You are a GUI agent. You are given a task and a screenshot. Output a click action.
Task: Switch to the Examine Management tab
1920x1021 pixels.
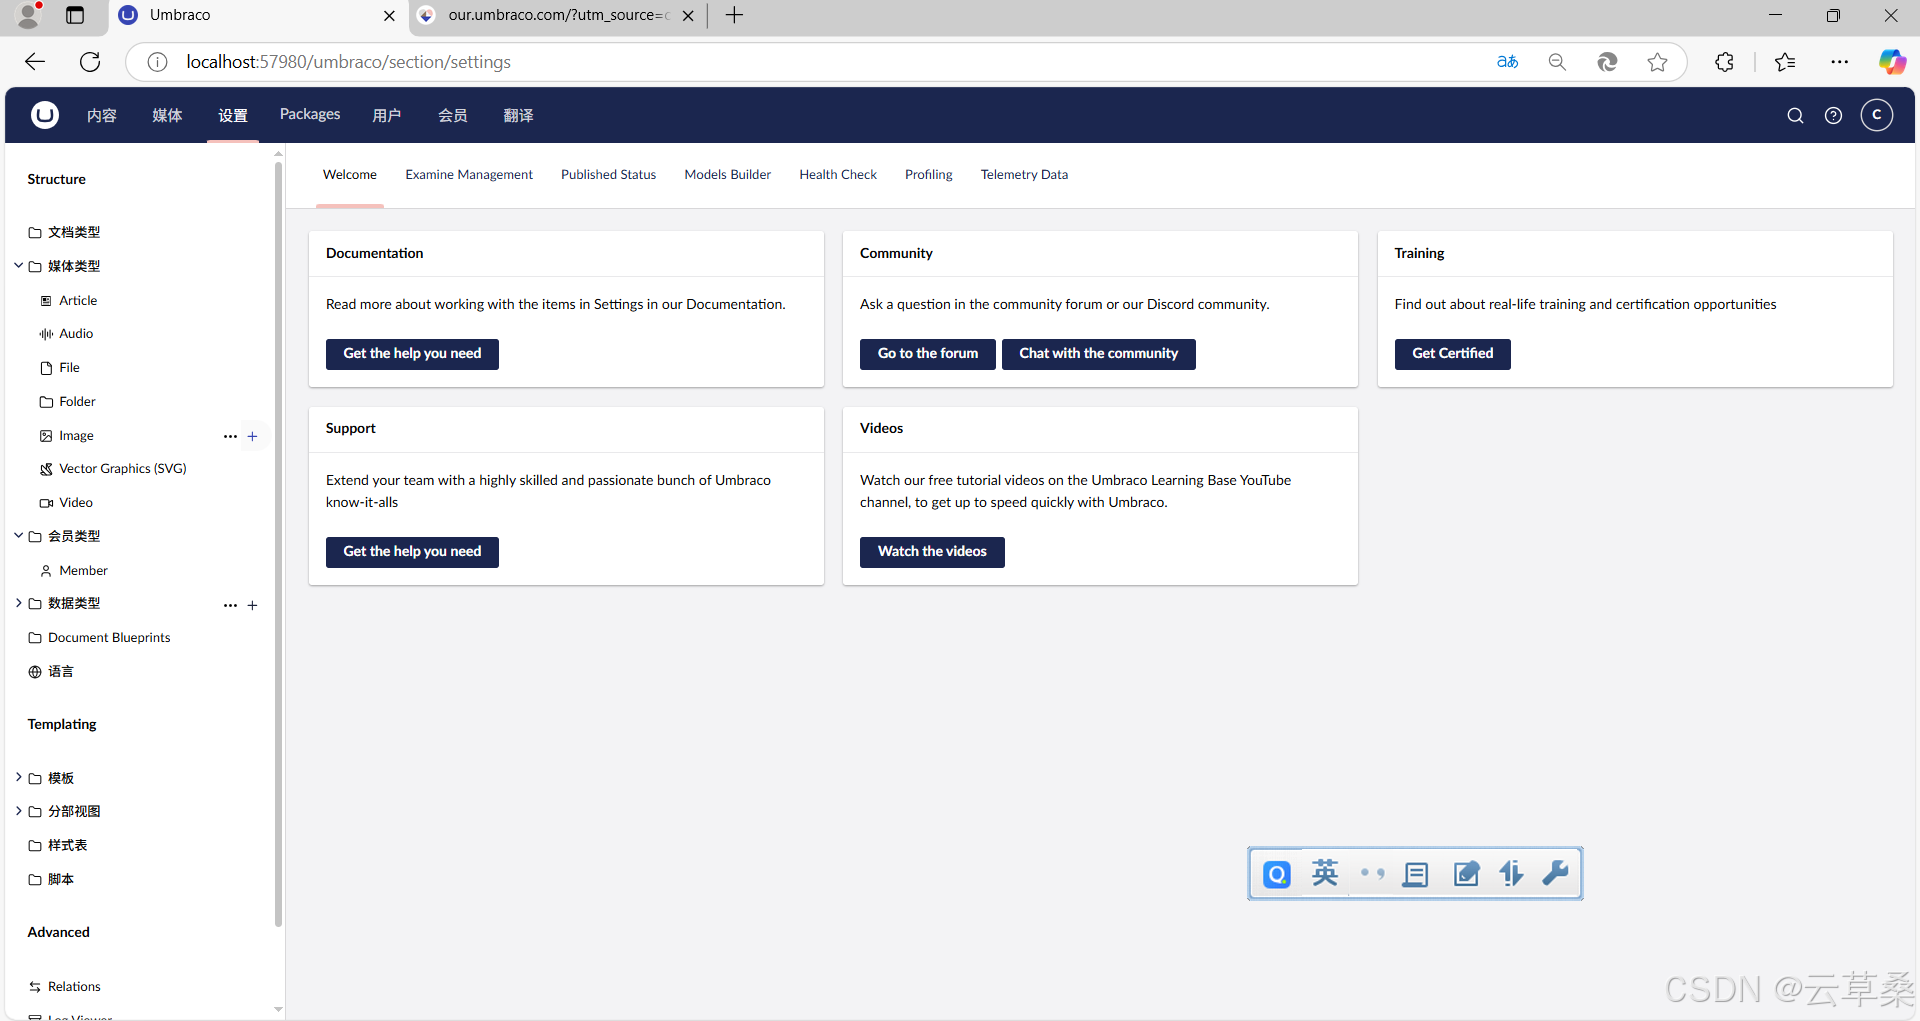pos(469,175)
